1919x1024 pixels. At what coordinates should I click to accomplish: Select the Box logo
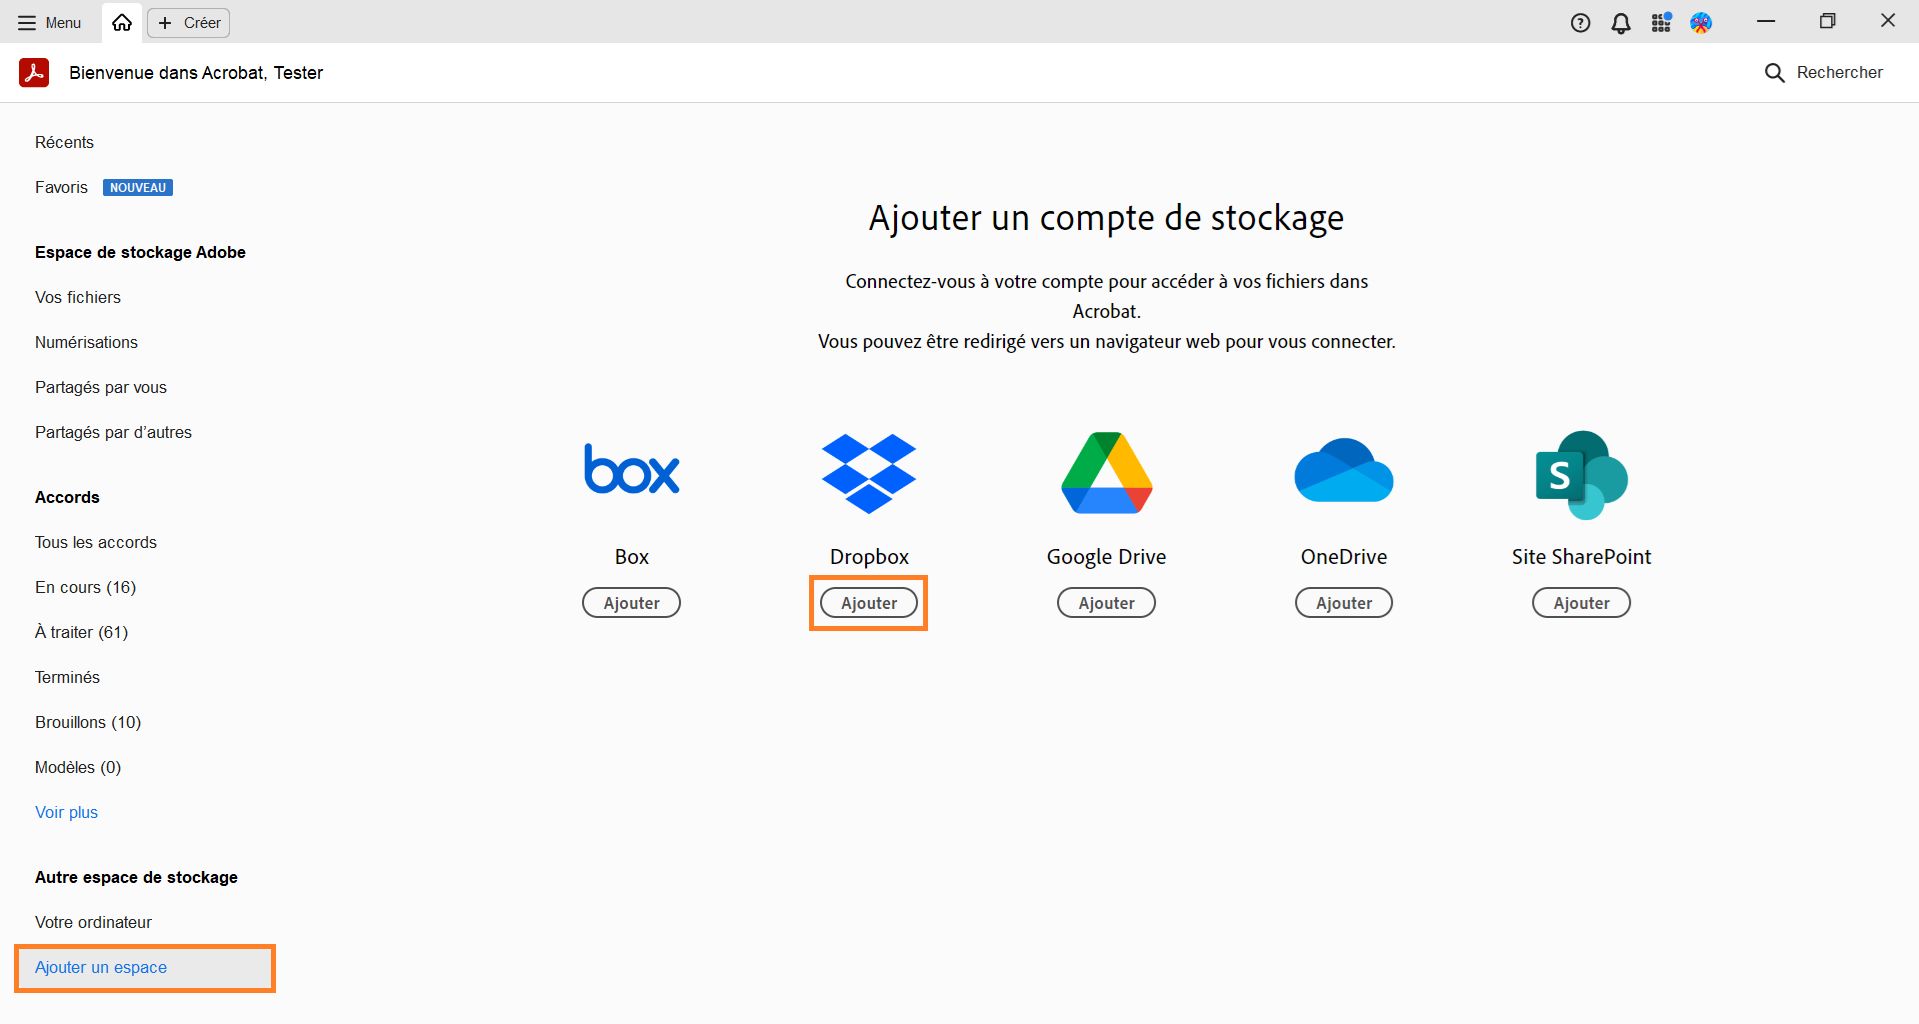[631, 470]
